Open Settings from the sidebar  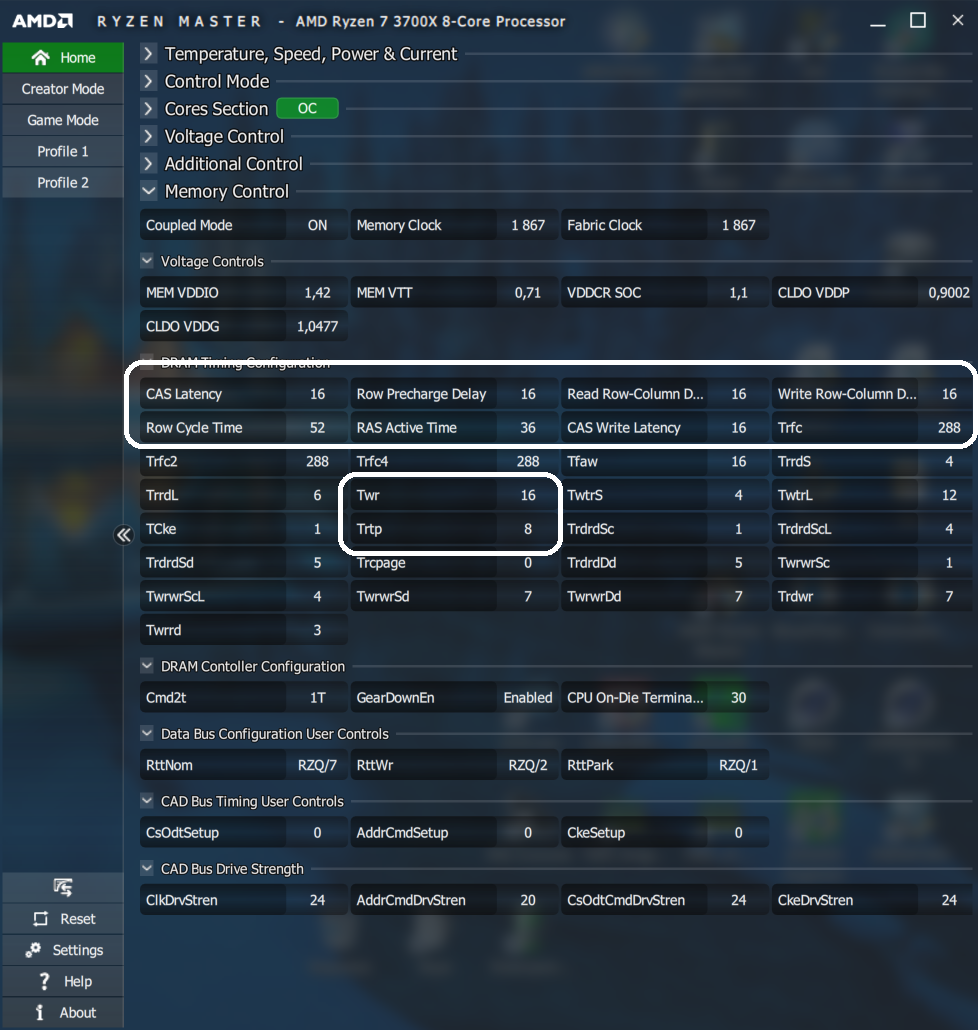63,950
